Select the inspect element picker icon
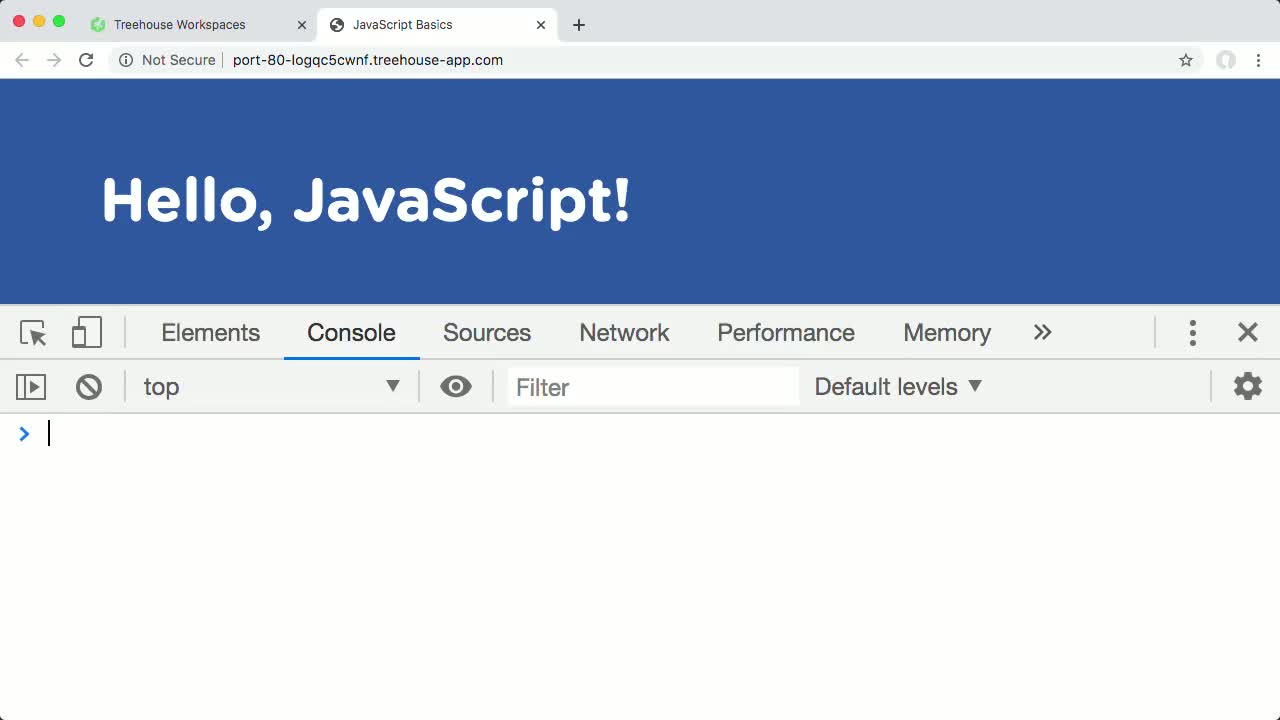Screen dimensions: 1280x720 (x=33, y=333)
